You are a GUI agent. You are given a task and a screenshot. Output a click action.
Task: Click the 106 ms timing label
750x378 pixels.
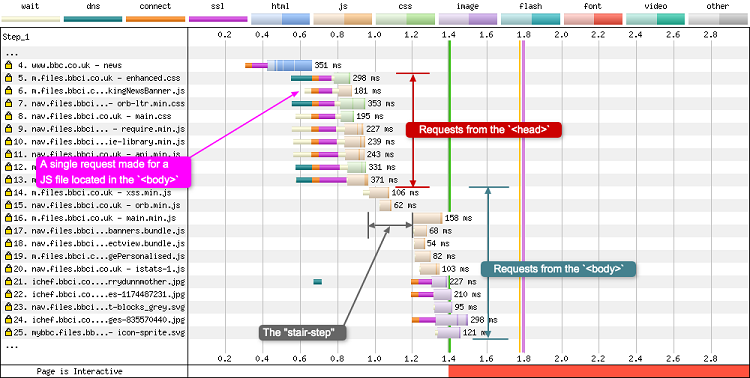[405, 193]
